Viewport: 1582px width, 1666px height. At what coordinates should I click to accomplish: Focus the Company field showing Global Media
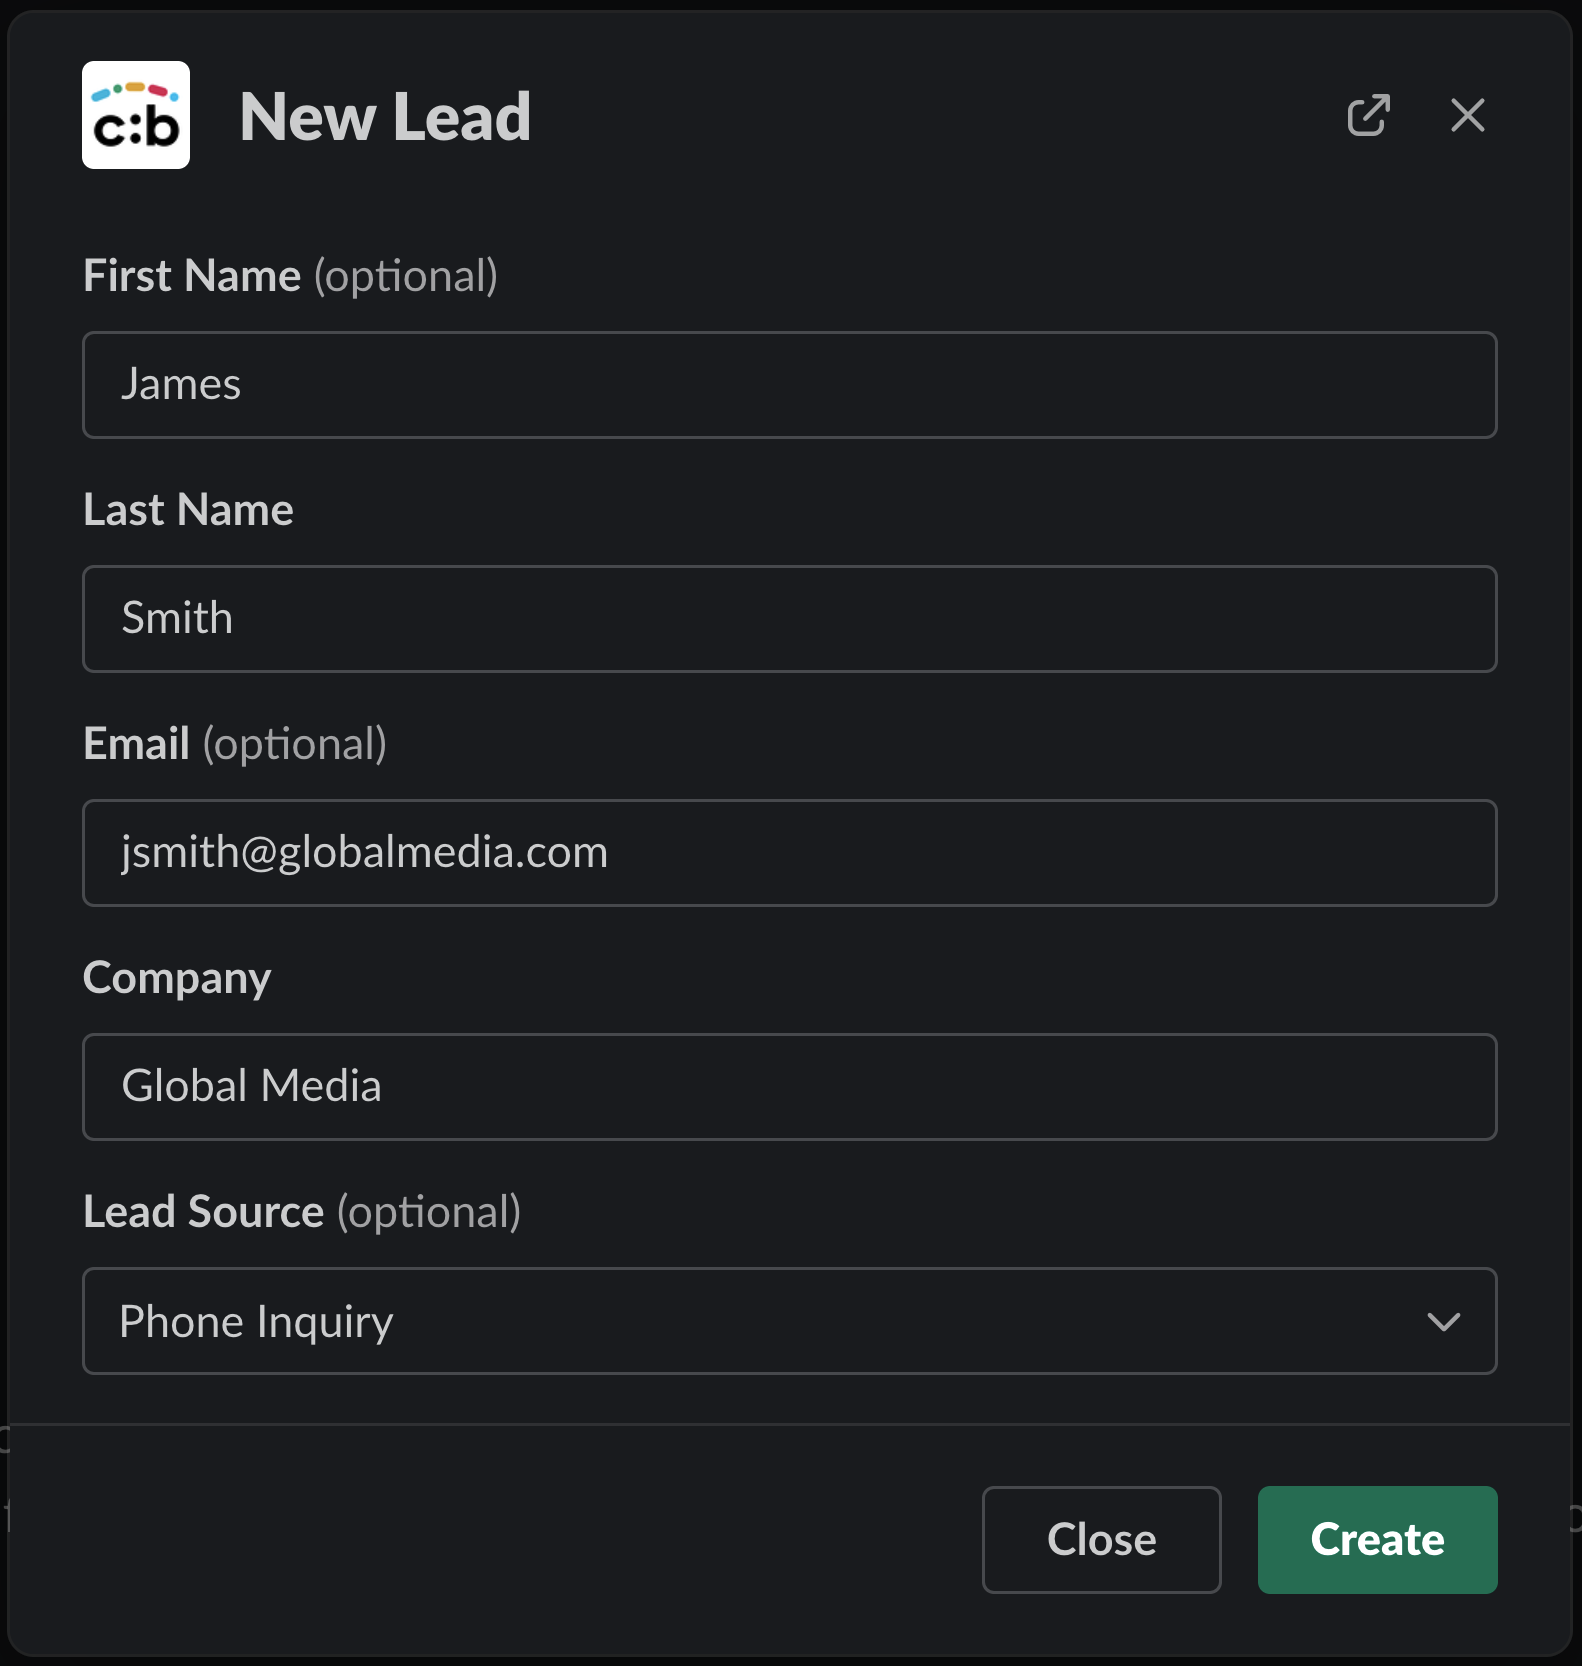click(789, 1087)
